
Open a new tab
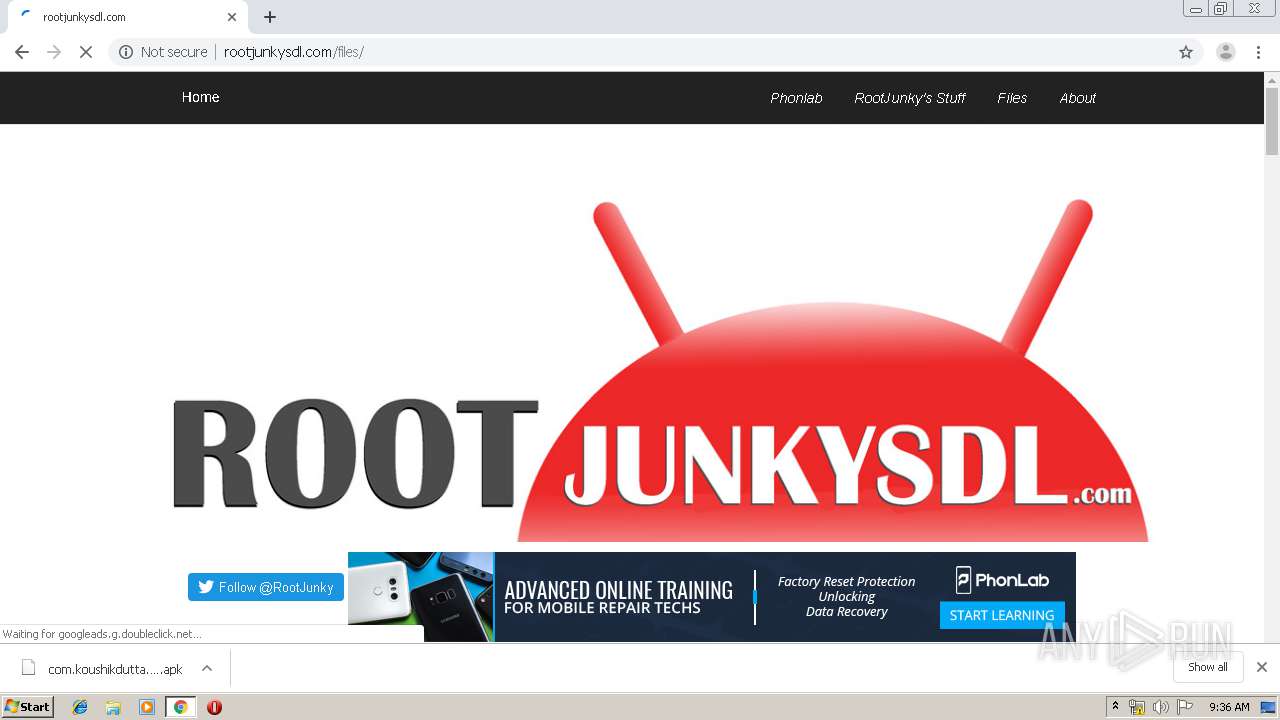tap(270, 17)
